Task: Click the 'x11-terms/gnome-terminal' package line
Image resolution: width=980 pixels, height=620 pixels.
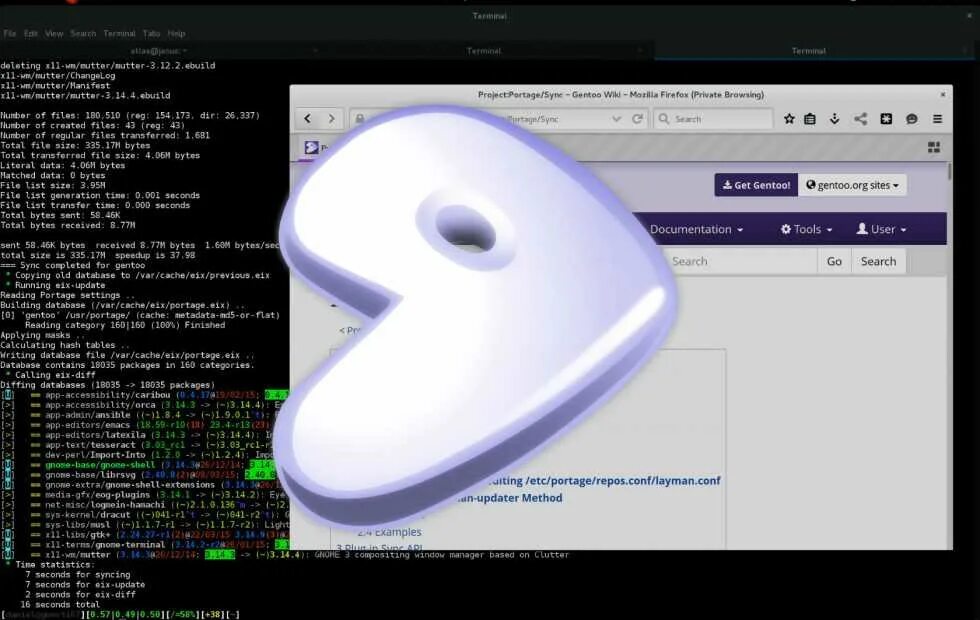Action: point(144,545)
